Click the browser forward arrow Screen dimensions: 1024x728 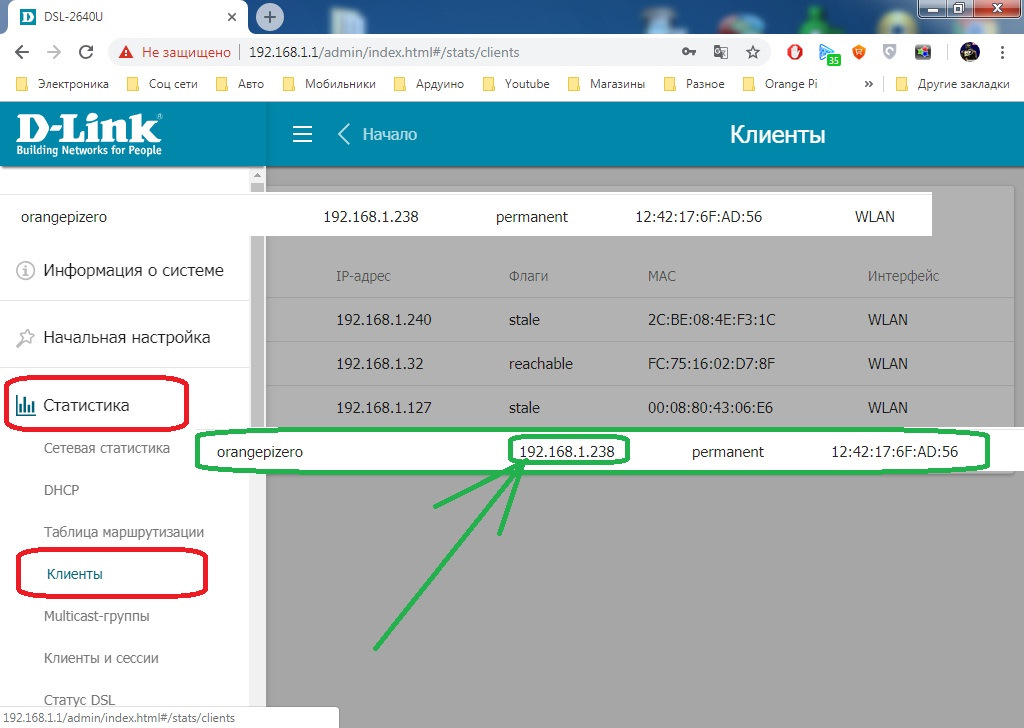(x=54, y=52)
